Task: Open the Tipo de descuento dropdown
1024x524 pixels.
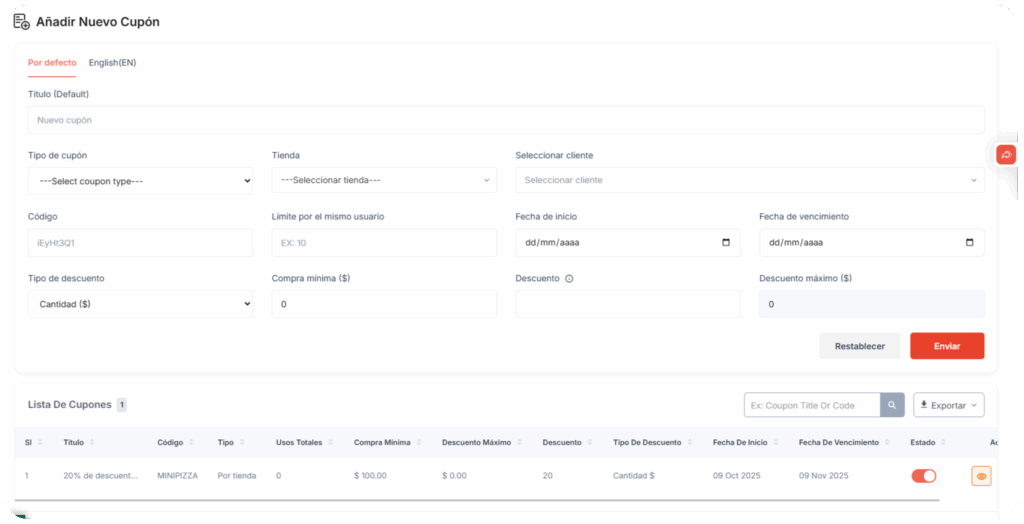Action: pos(140,304)
